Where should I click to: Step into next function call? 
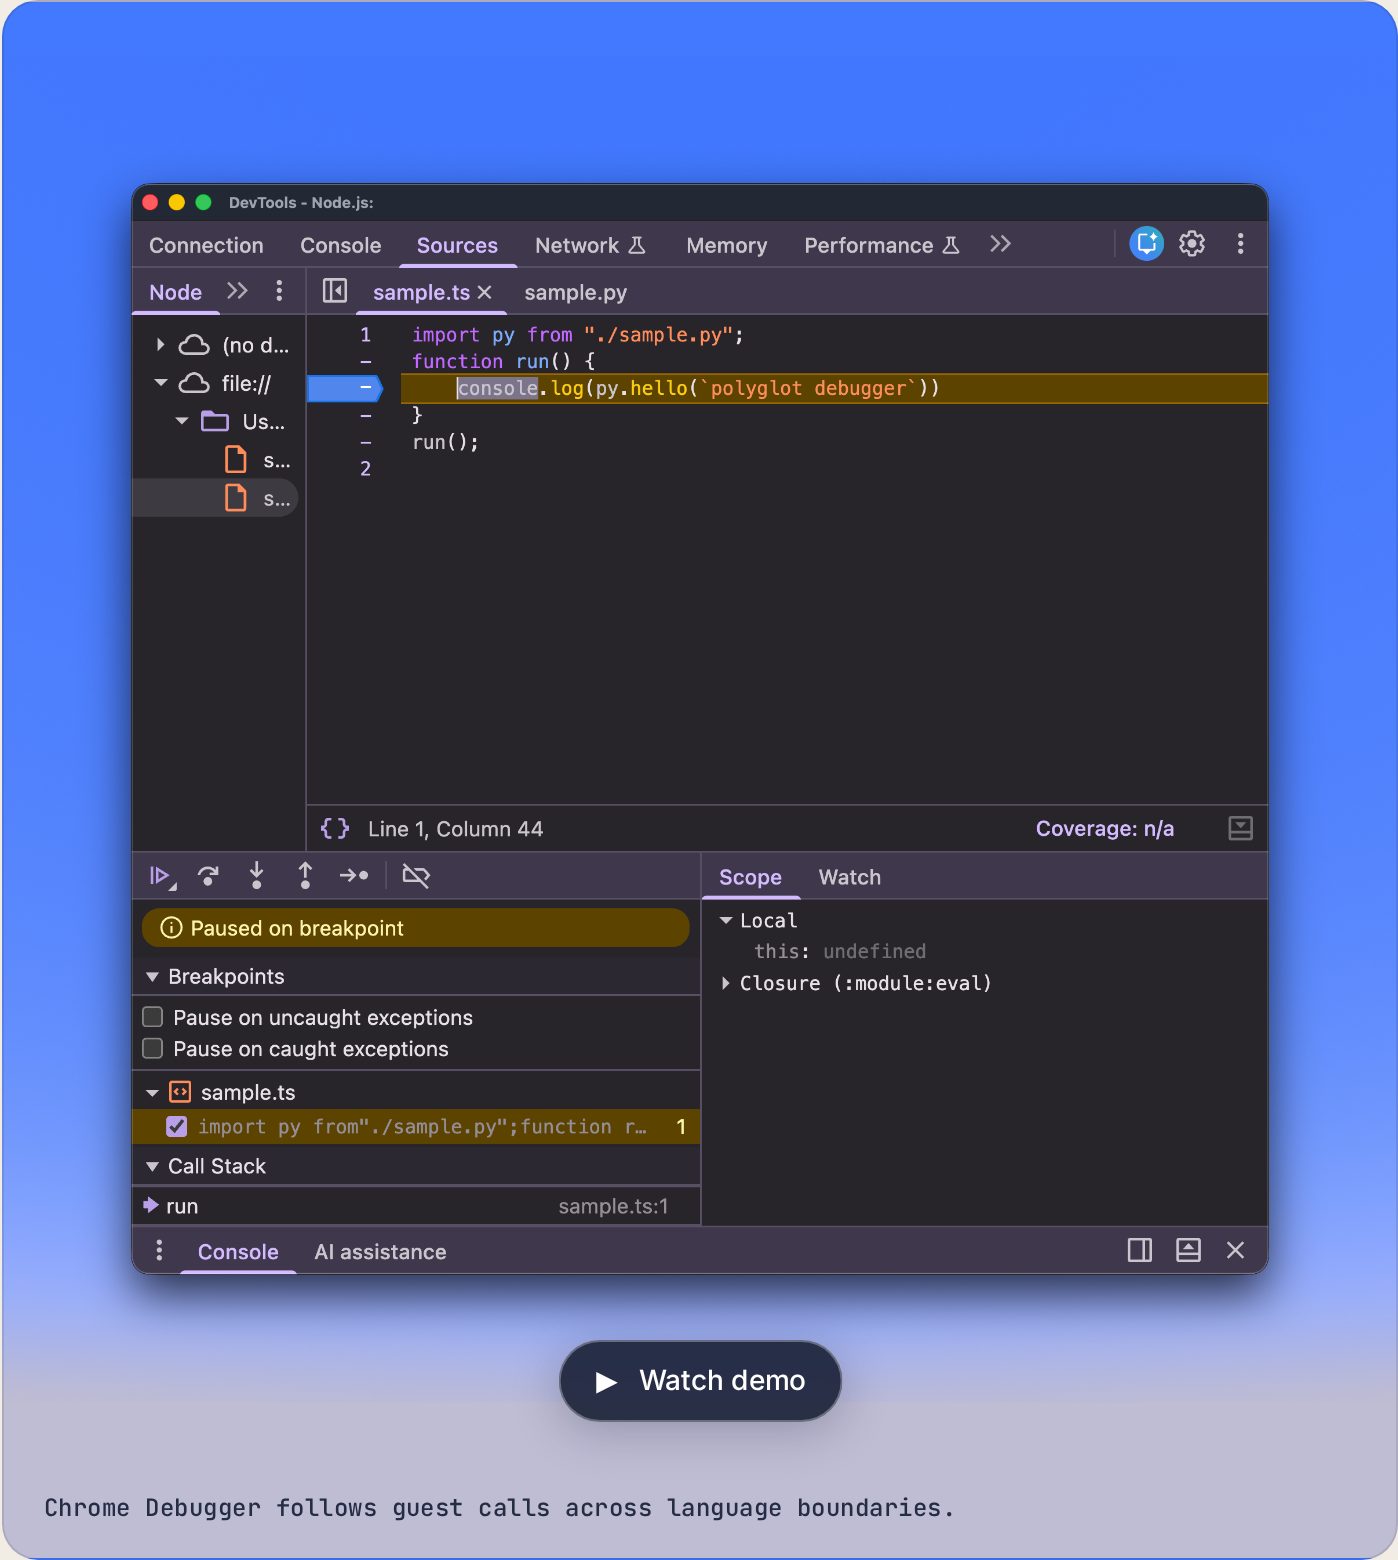pos(256,876)
